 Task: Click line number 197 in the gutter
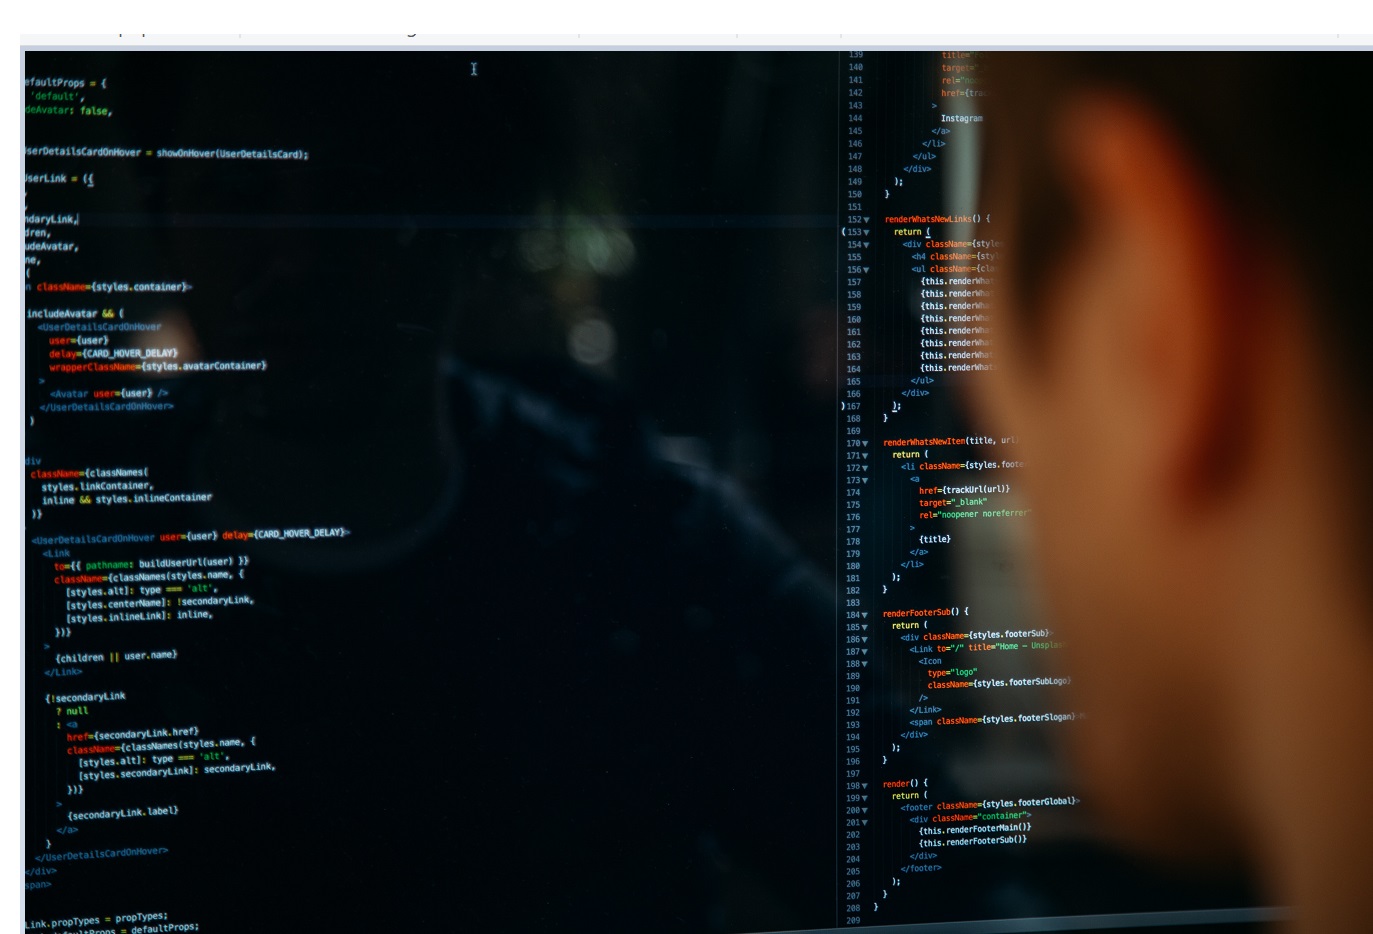(853, 774)
